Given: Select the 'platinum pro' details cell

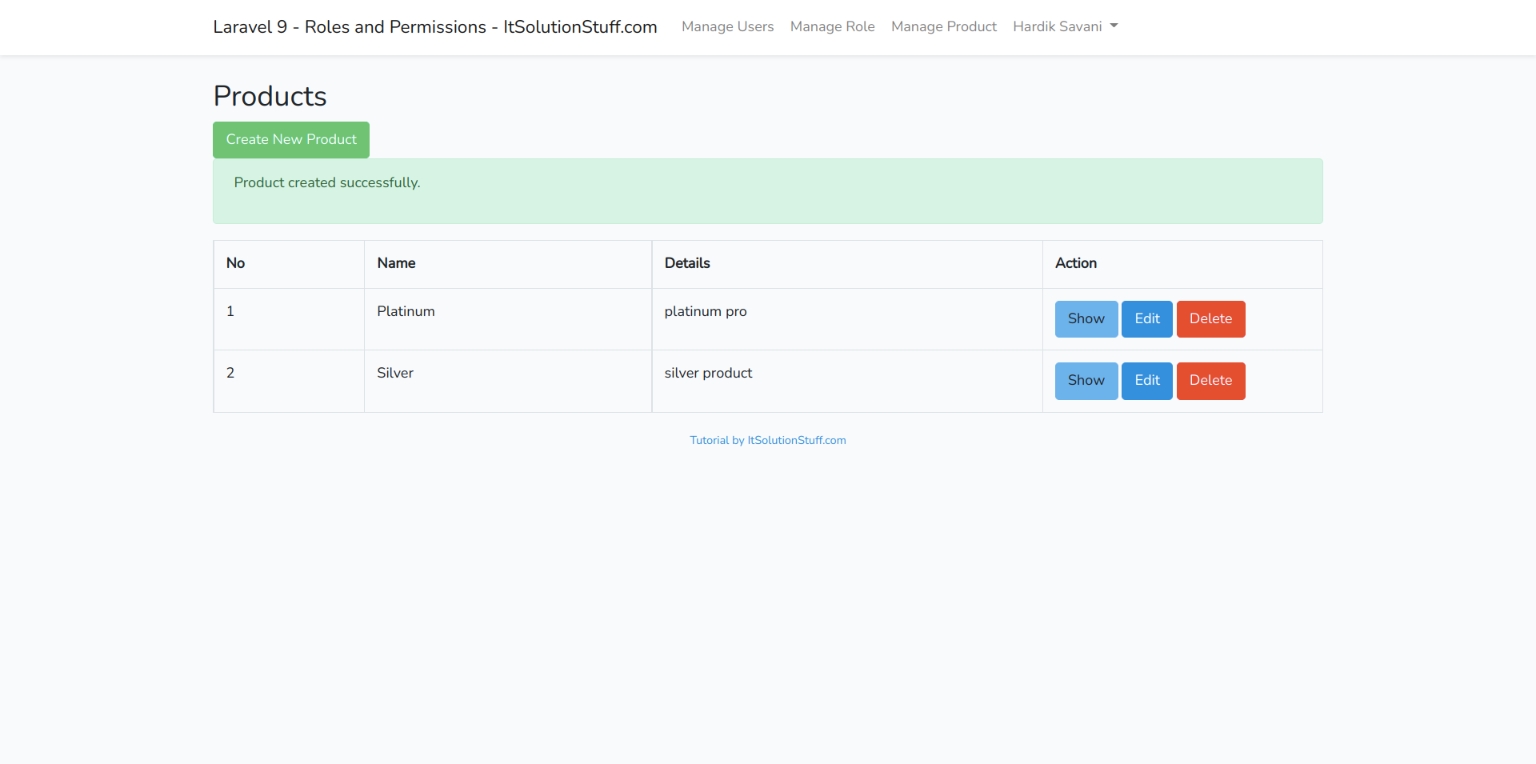Looking at the screenshot, I should pos(705,312).
